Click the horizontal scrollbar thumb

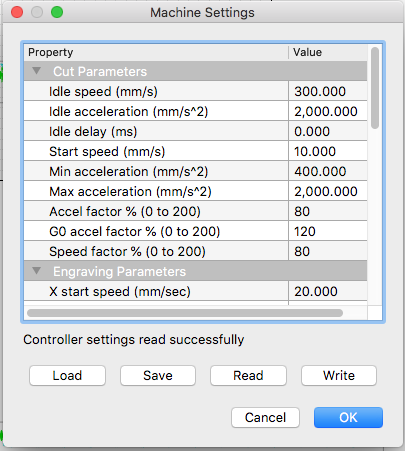point(185,313)
